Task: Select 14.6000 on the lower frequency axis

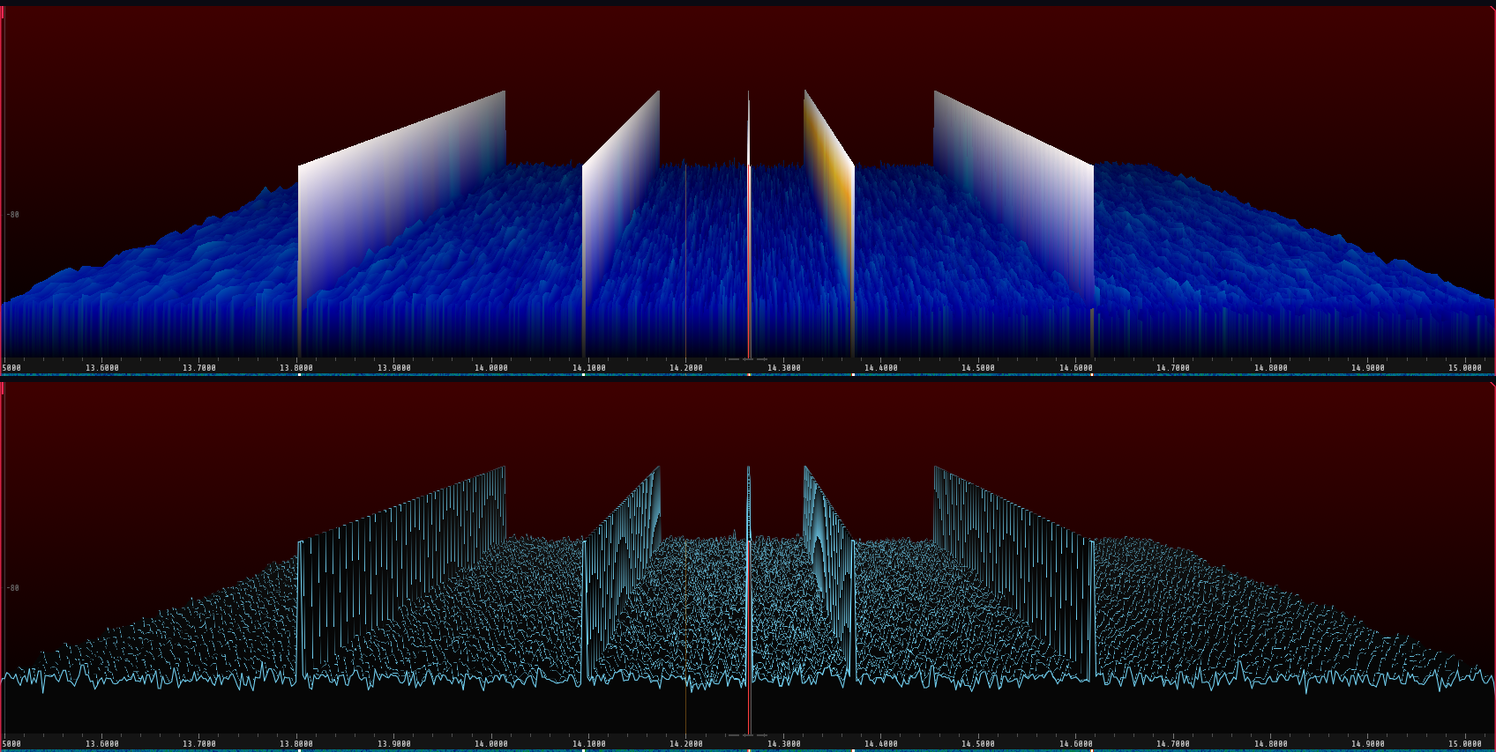Action: 1077,744
